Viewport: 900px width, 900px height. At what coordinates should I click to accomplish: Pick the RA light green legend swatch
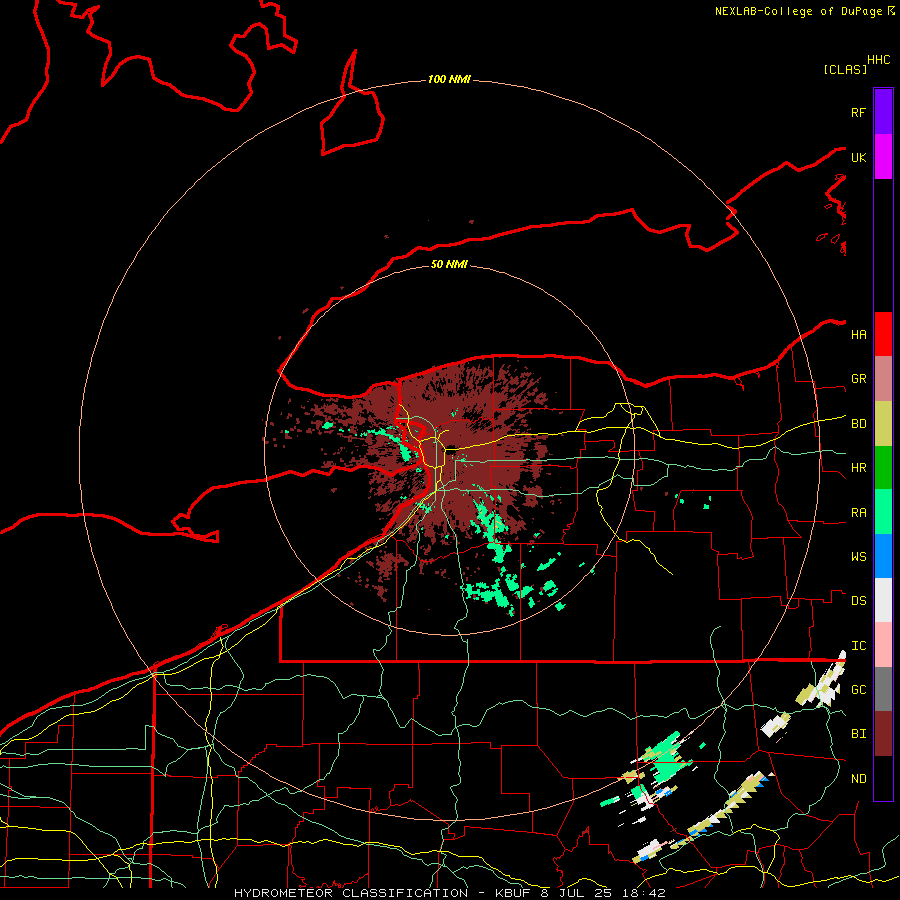pos(883,512)
